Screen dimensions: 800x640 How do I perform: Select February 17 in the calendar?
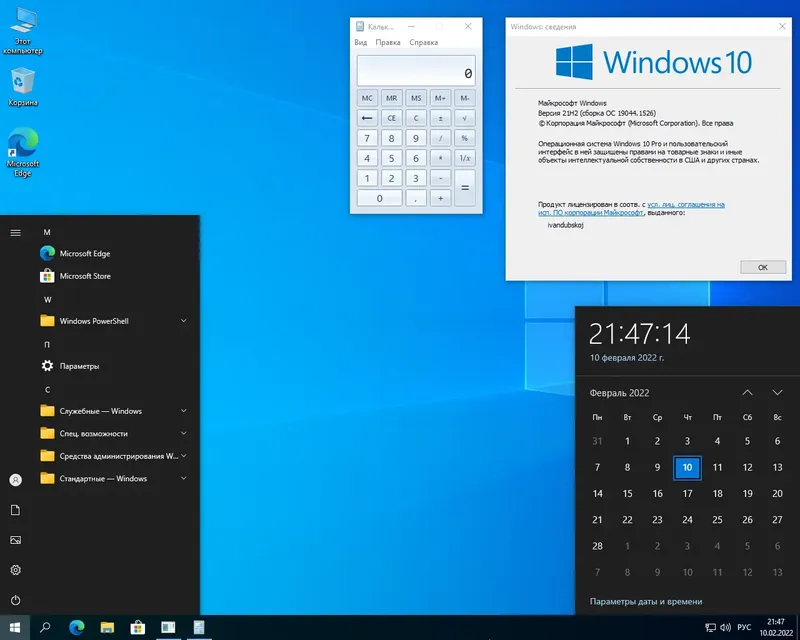pos(687,493)
